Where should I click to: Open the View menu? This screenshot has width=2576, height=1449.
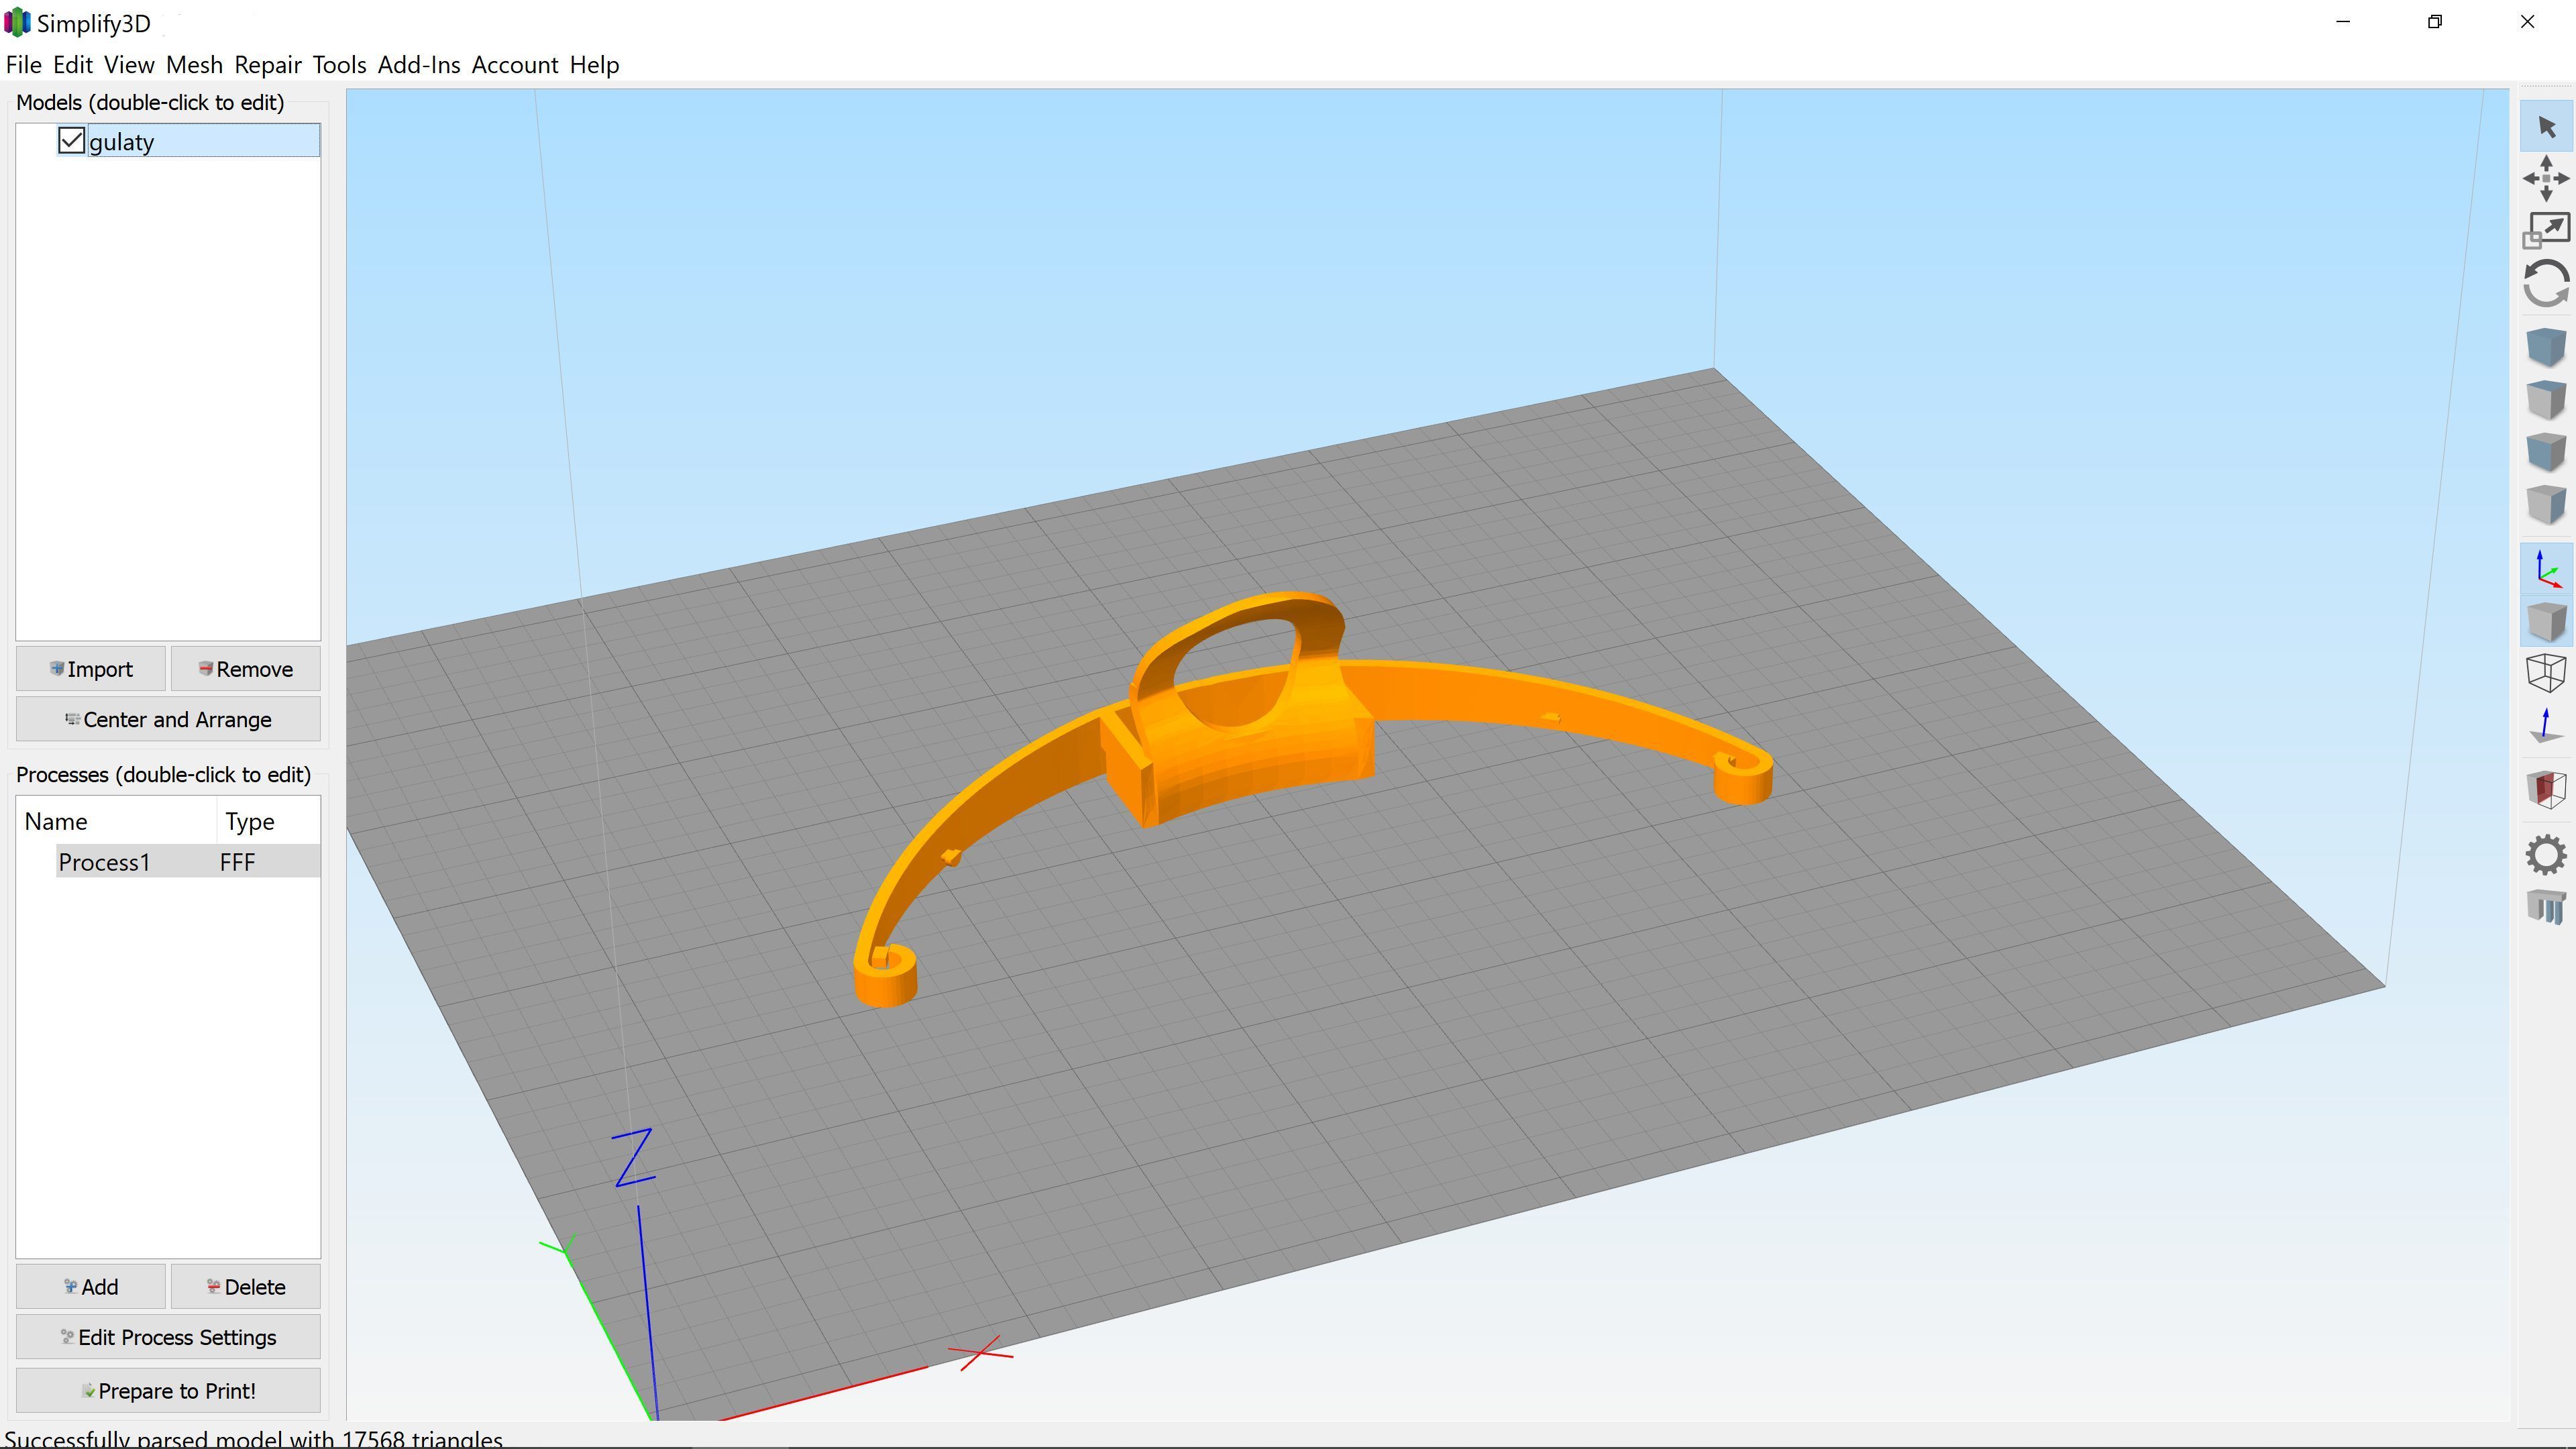click(x=129, y=65)
